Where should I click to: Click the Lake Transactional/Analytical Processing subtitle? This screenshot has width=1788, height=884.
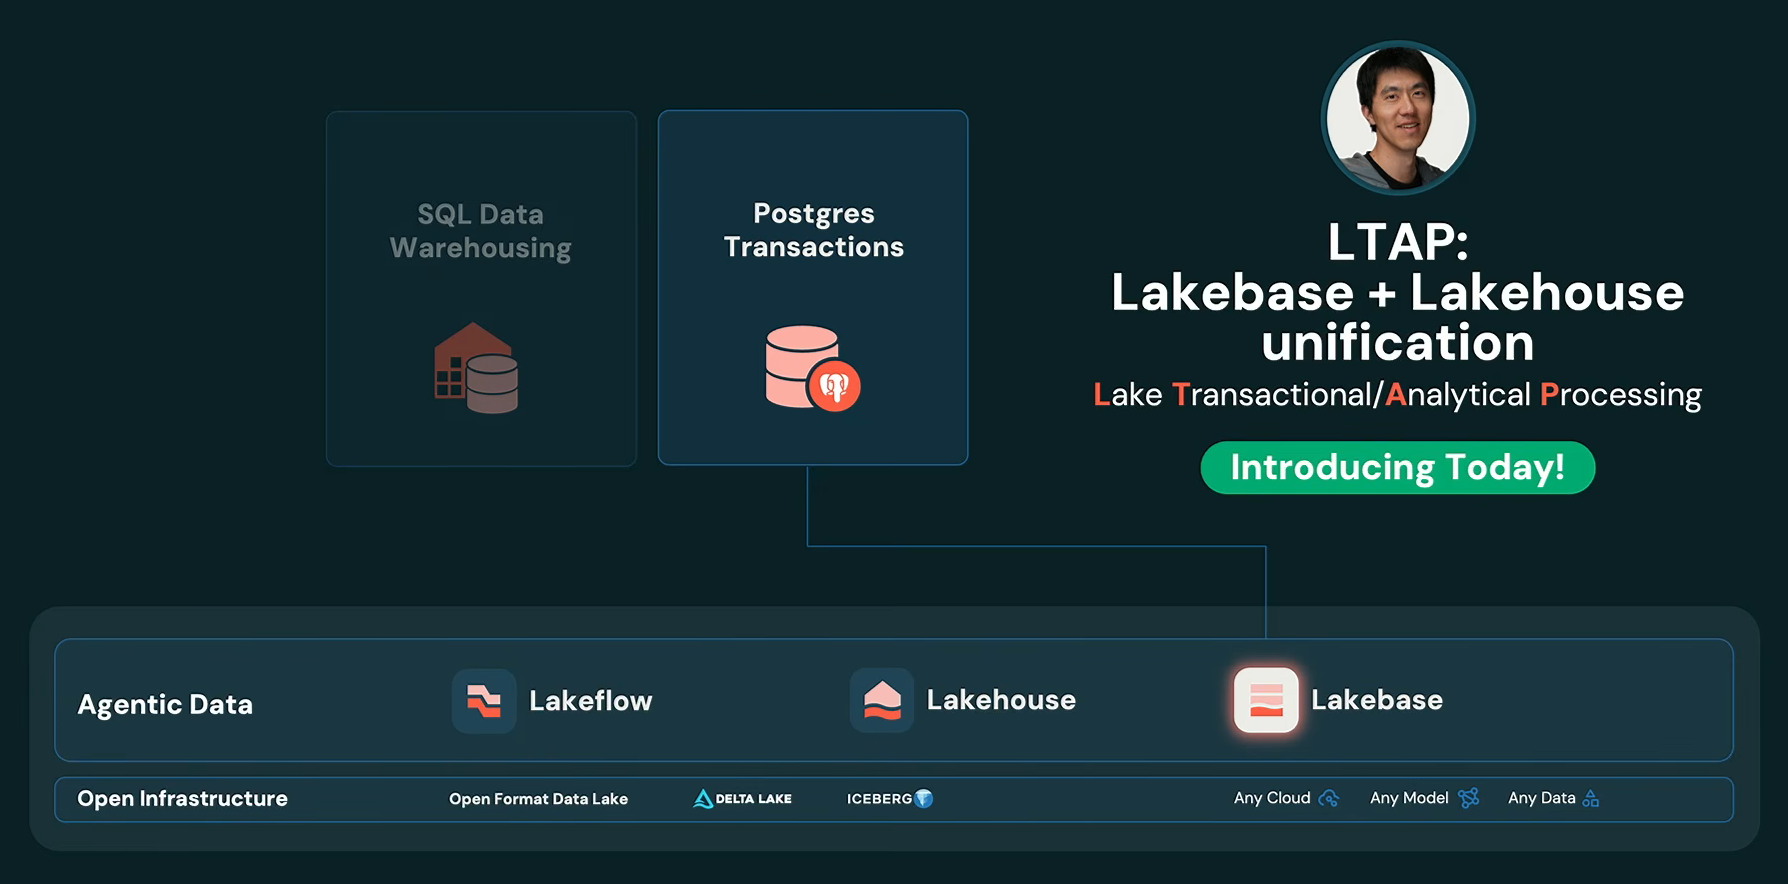tap(1397, 395)
